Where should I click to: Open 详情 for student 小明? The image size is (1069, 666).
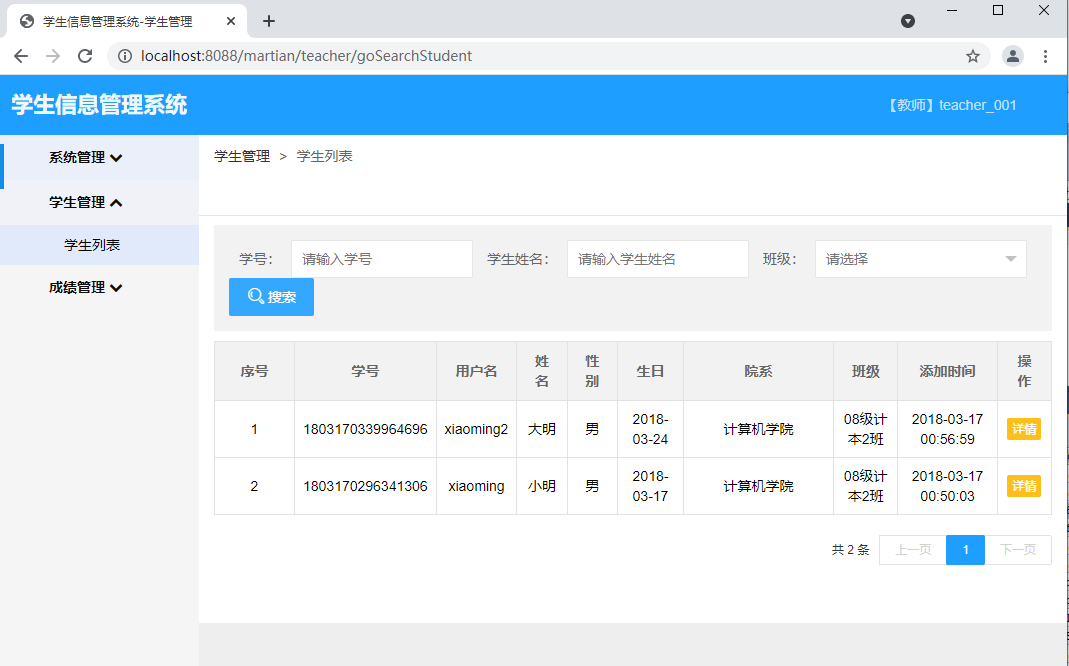(1023, 486)
